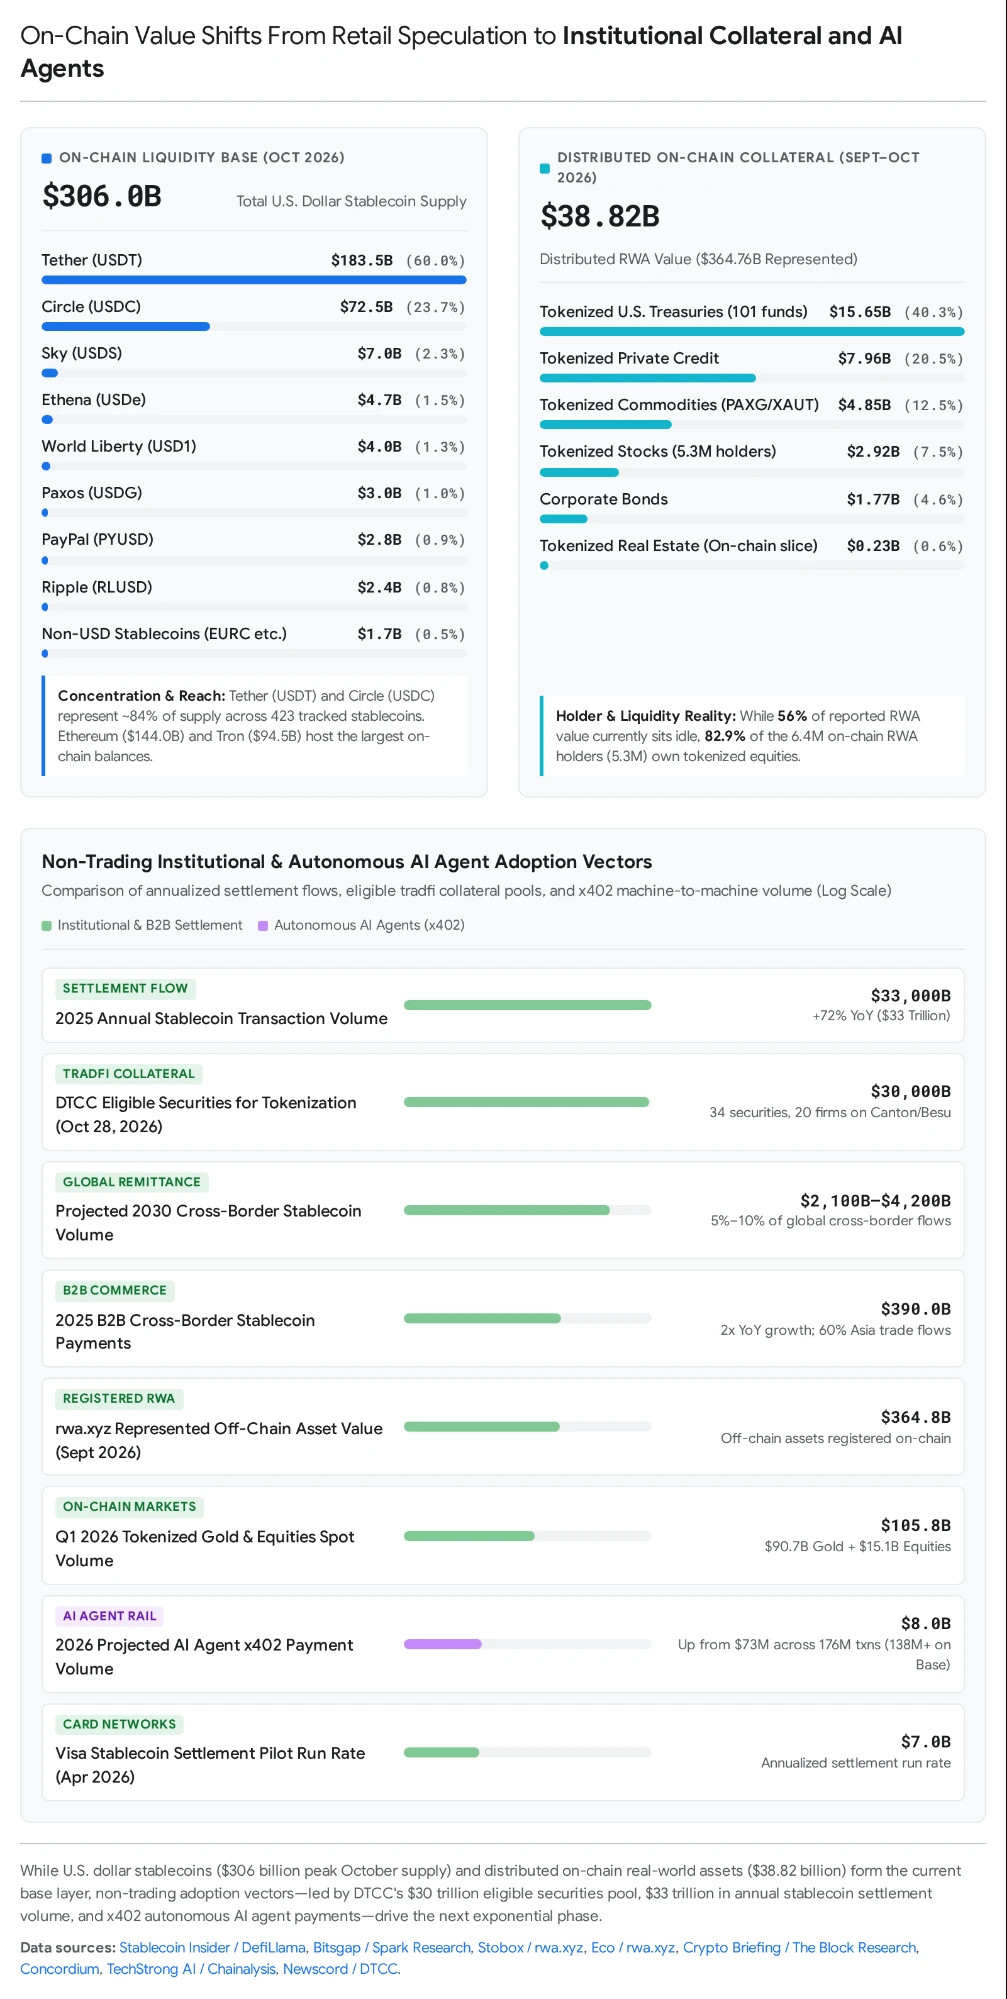Select the CARD NETWORKS tag

119,1724
